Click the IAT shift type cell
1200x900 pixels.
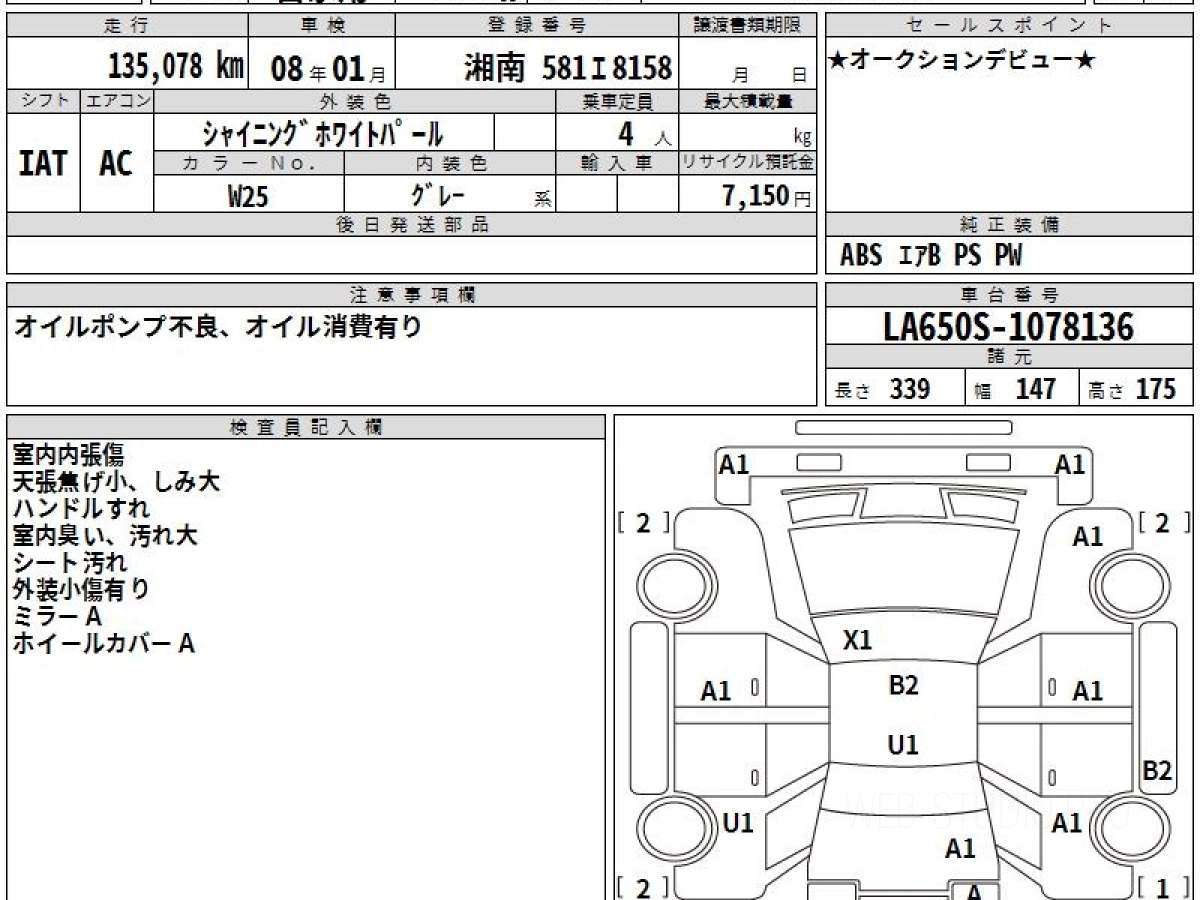[43, 163]
